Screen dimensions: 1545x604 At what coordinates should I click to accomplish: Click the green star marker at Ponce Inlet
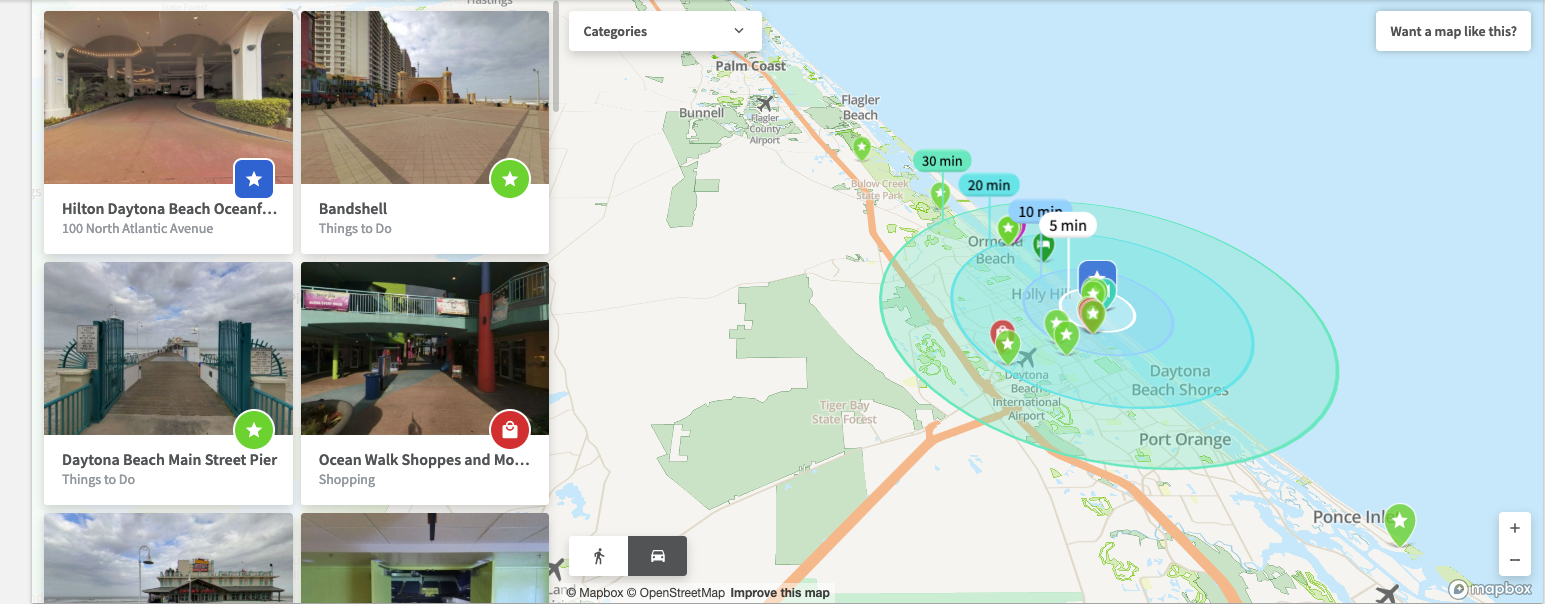pos(1400,524)
